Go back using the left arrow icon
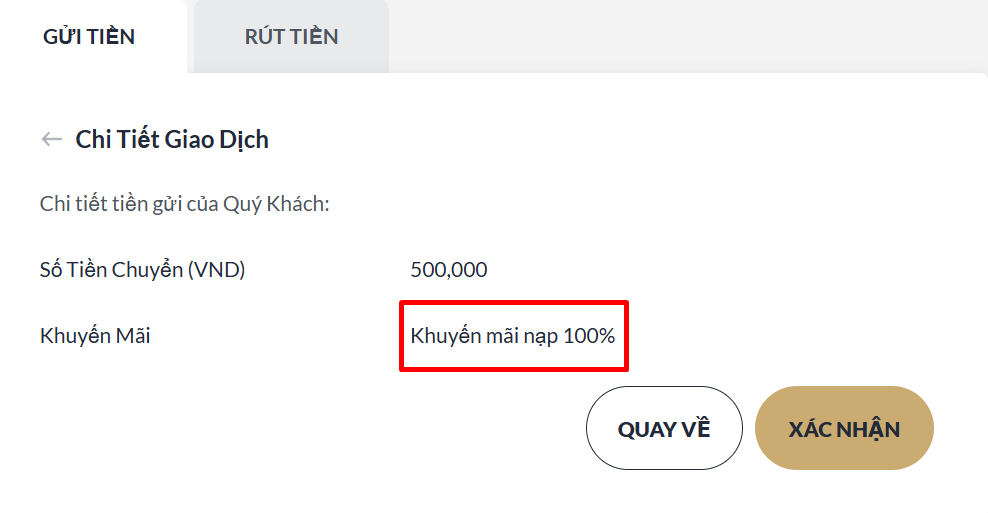 click(x=51, y=139)
